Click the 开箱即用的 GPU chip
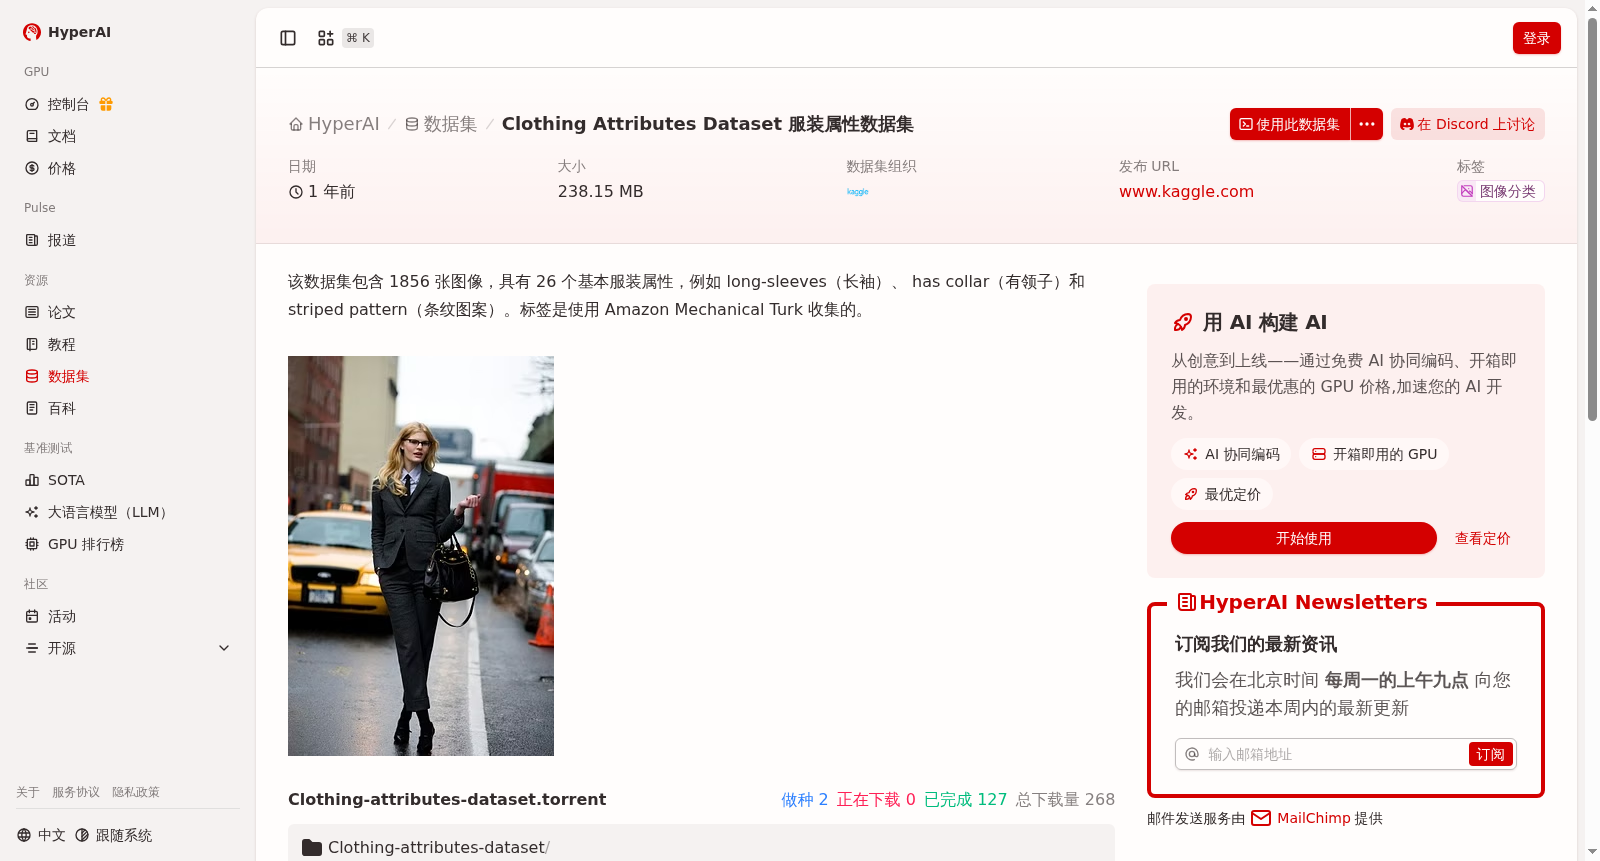The width and height of the screenshot is (1600, 861). 1374,454
